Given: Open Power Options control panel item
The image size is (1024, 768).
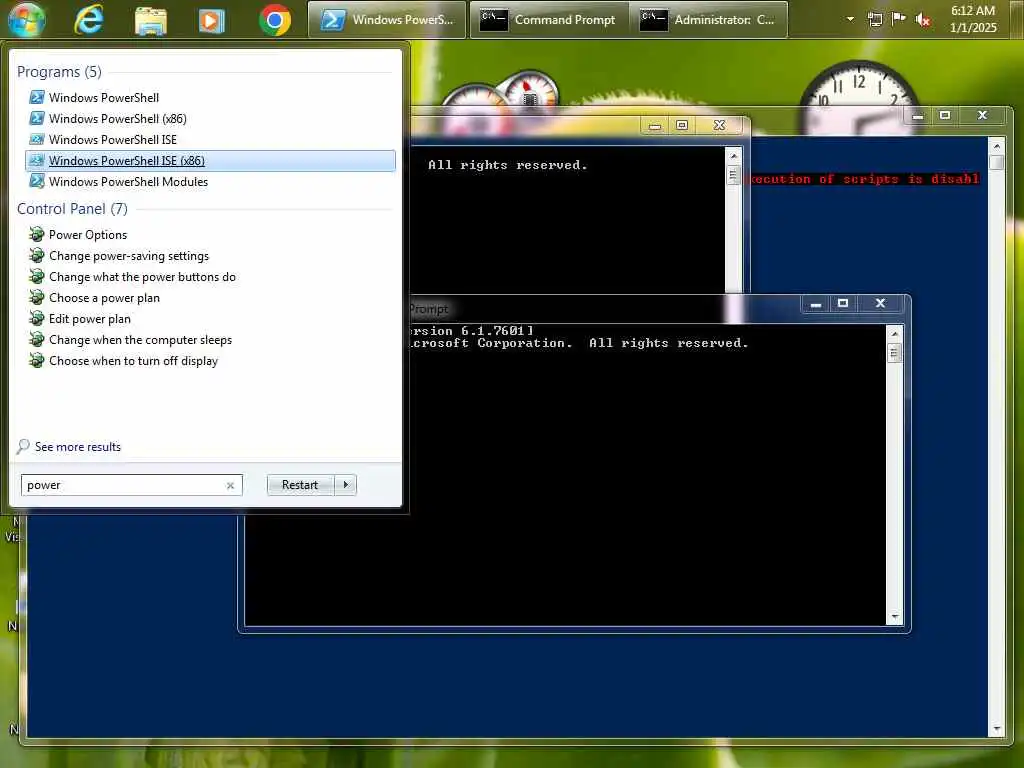Looking at the screenshot, I should click(x=210, y=234).
